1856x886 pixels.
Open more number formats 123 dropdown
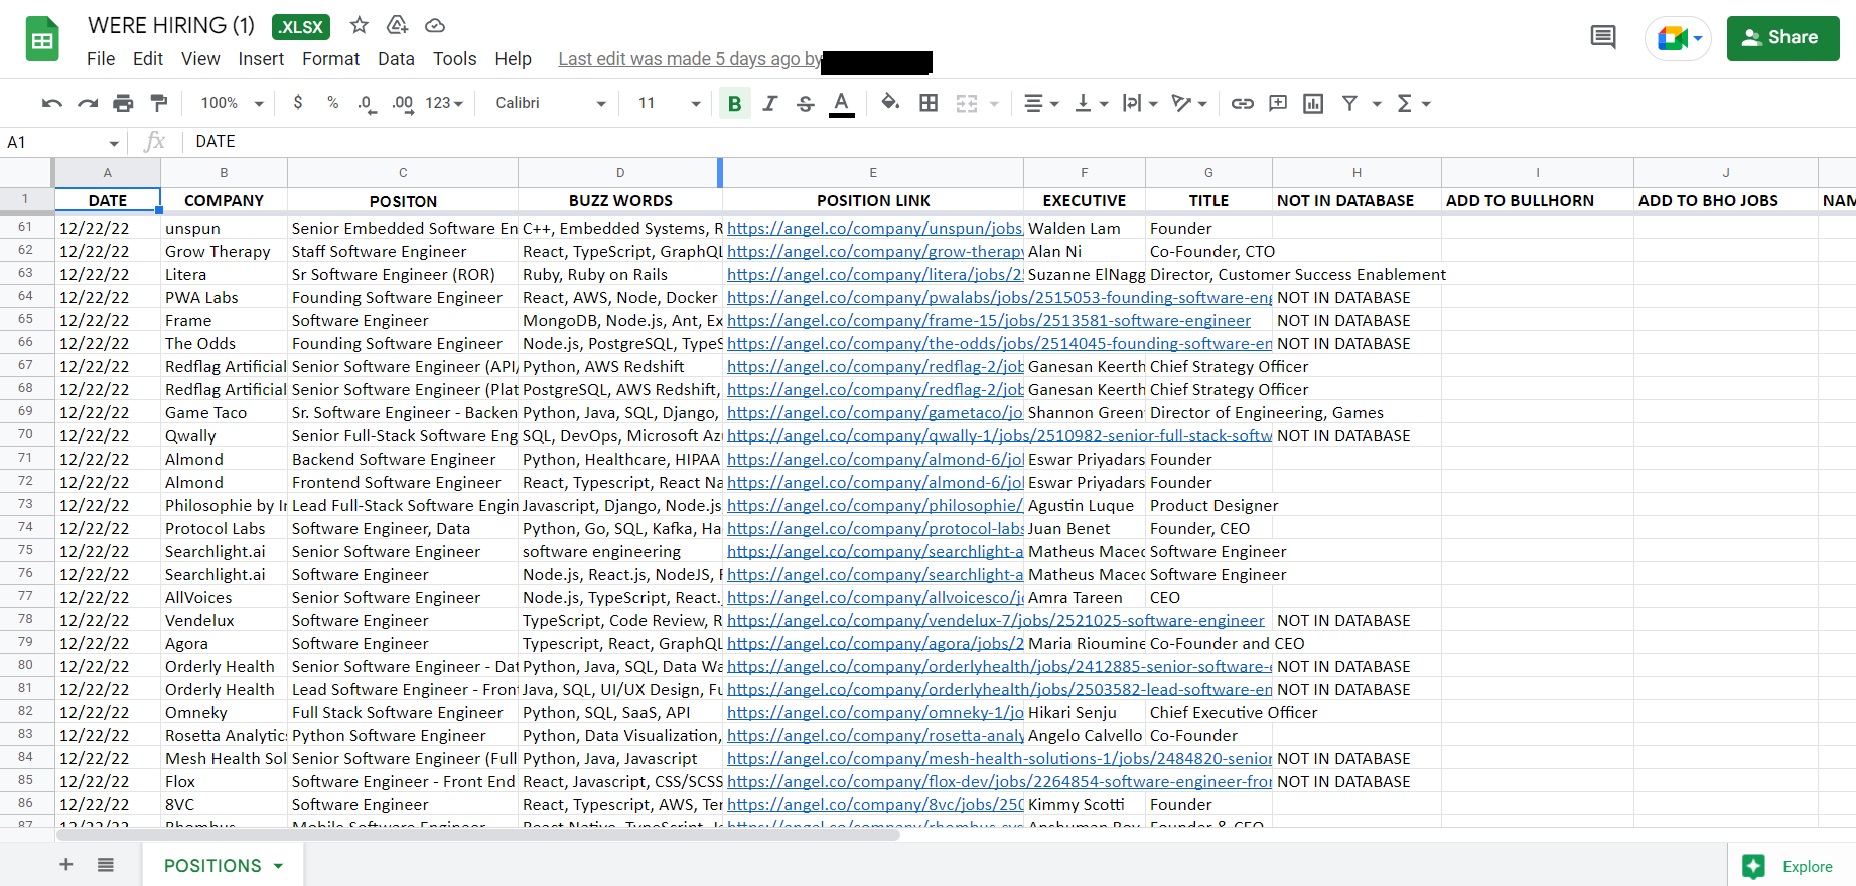(x=444, y=103)
